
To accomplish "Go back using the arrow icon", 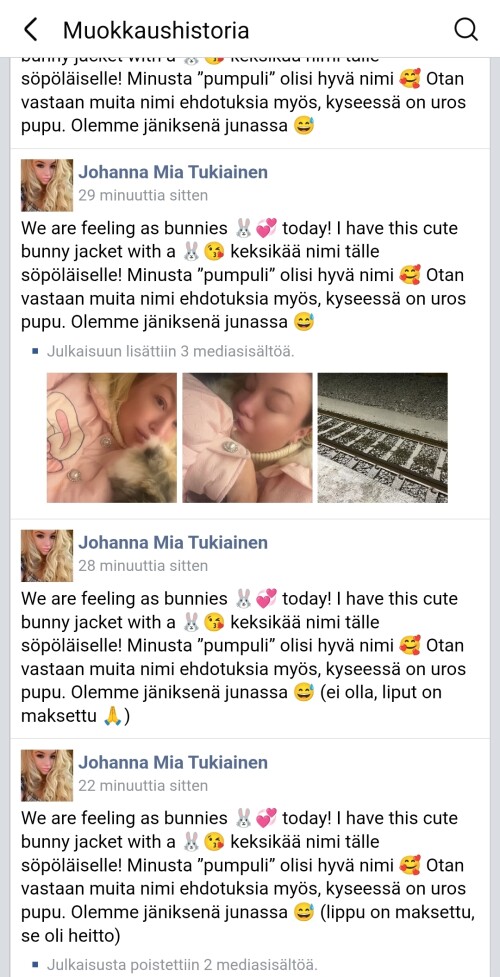I will point(30,29).
